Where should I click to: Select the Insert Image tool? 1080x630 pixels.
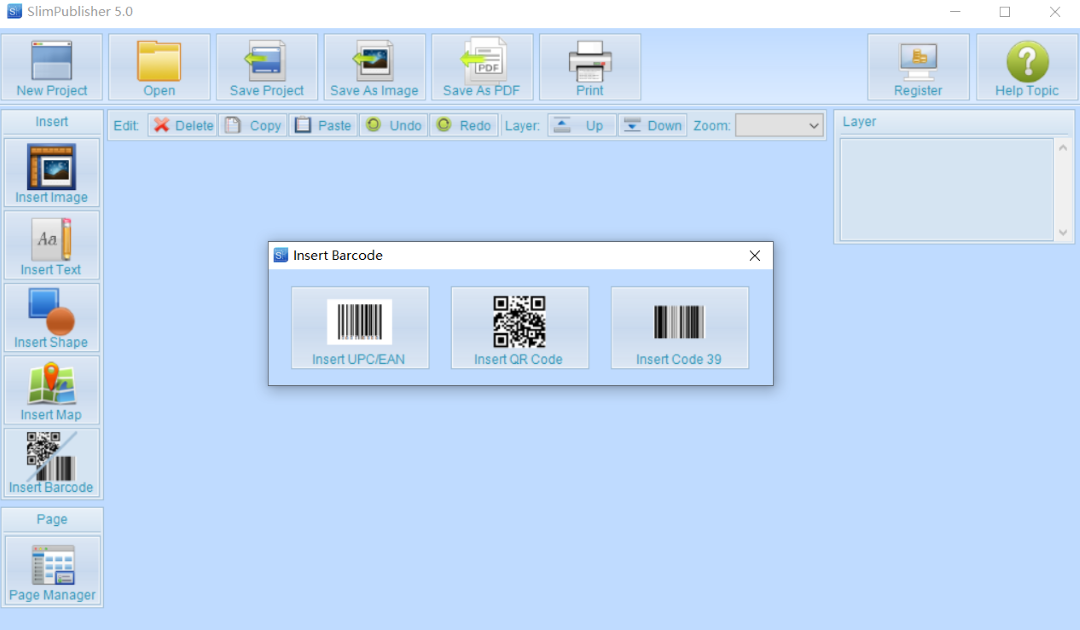click(x=51, y=172)
